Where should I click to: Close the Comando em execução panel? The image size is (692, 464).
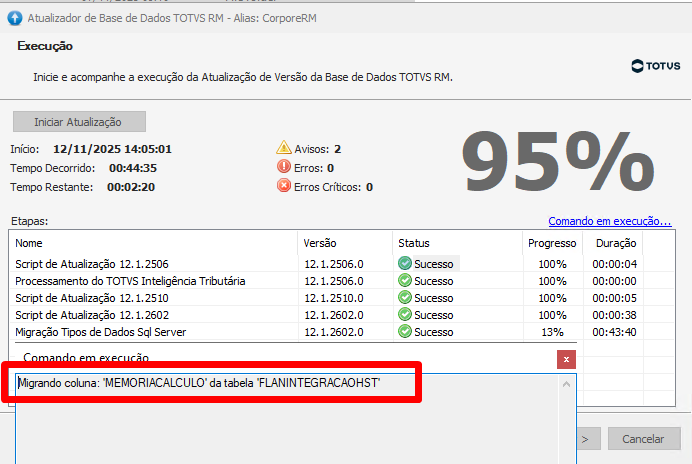566,359
